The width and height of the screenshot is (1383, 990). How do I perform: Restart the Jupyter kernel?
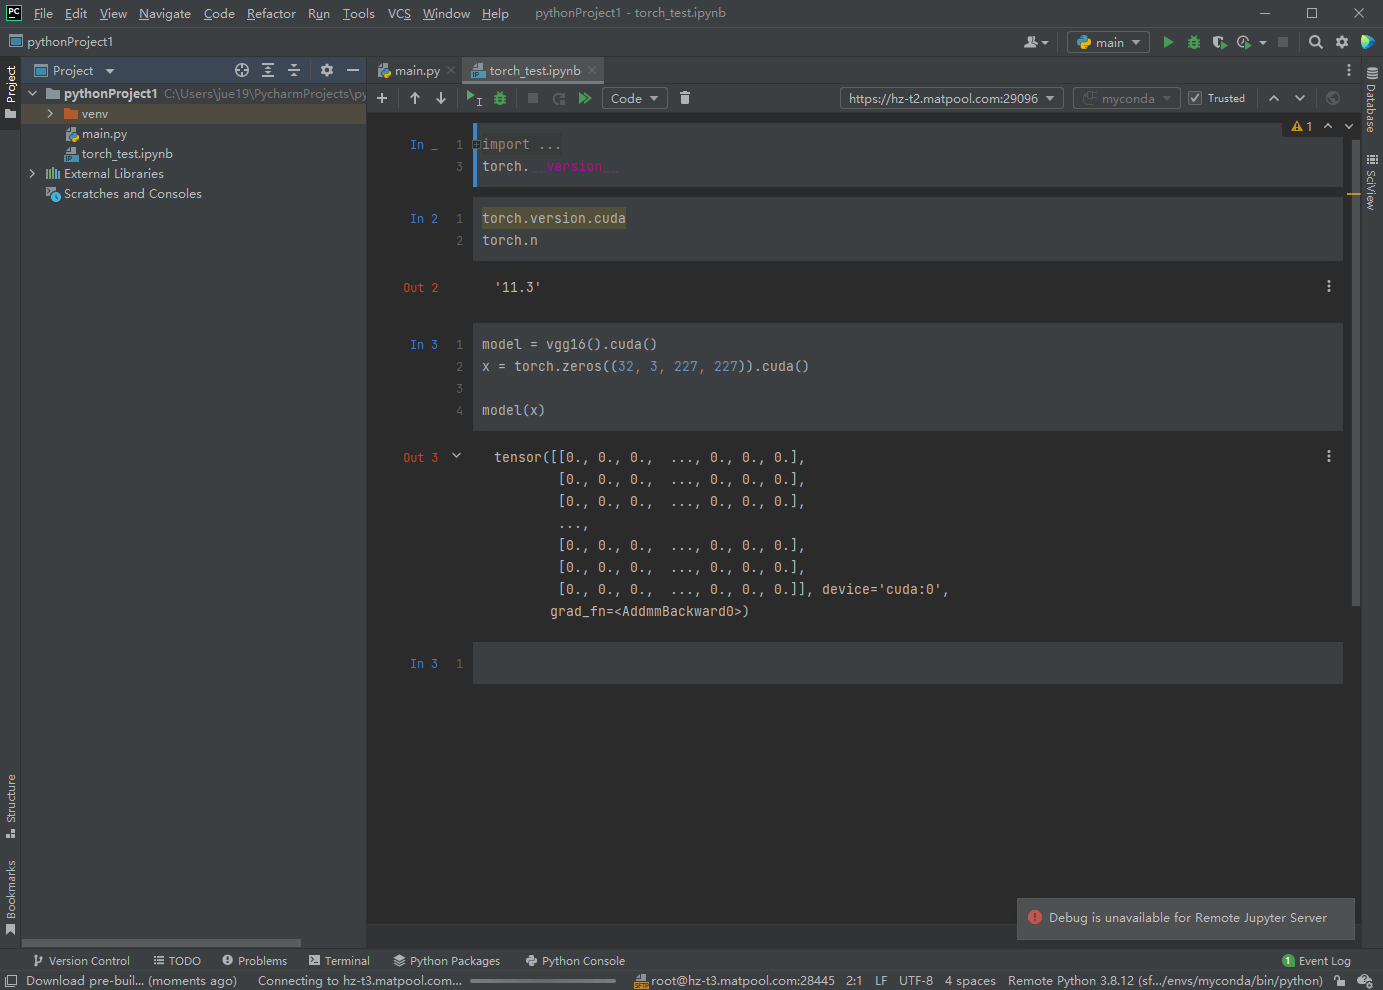(559, 98)
